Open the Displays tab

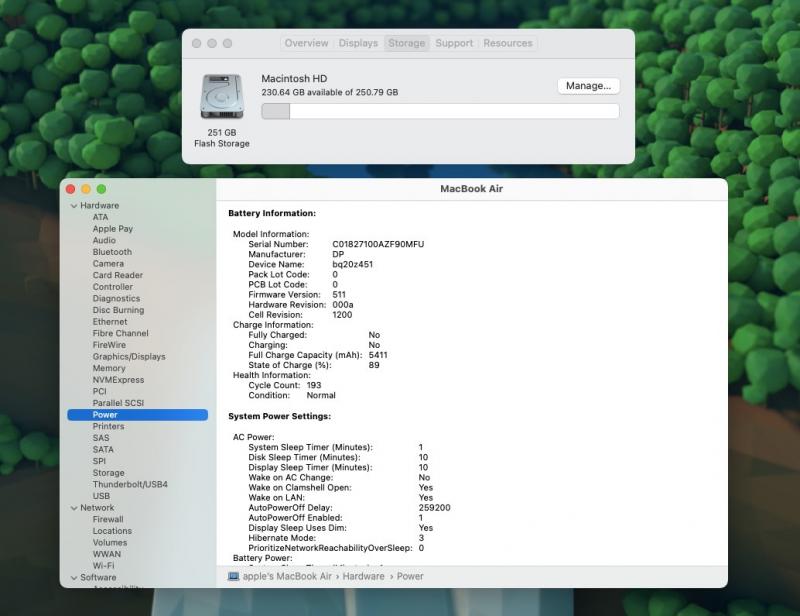[358, 43]
